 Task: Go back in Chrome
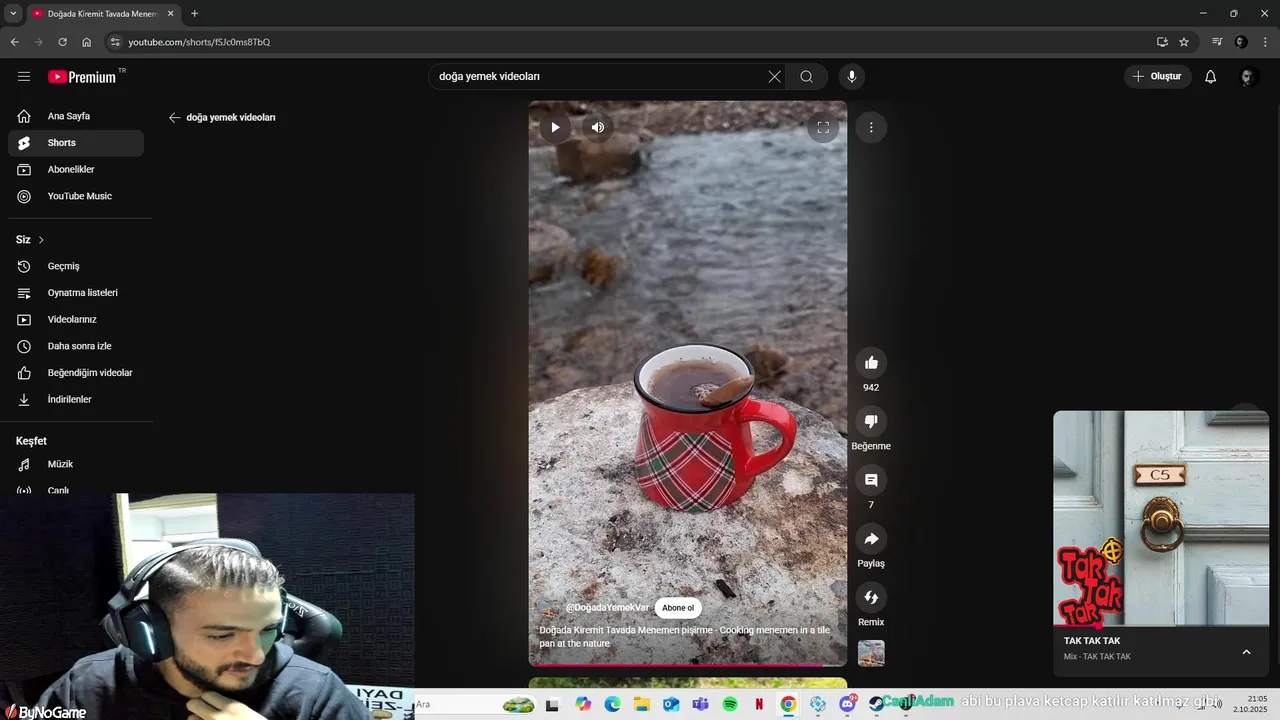[x=14, y=42]
